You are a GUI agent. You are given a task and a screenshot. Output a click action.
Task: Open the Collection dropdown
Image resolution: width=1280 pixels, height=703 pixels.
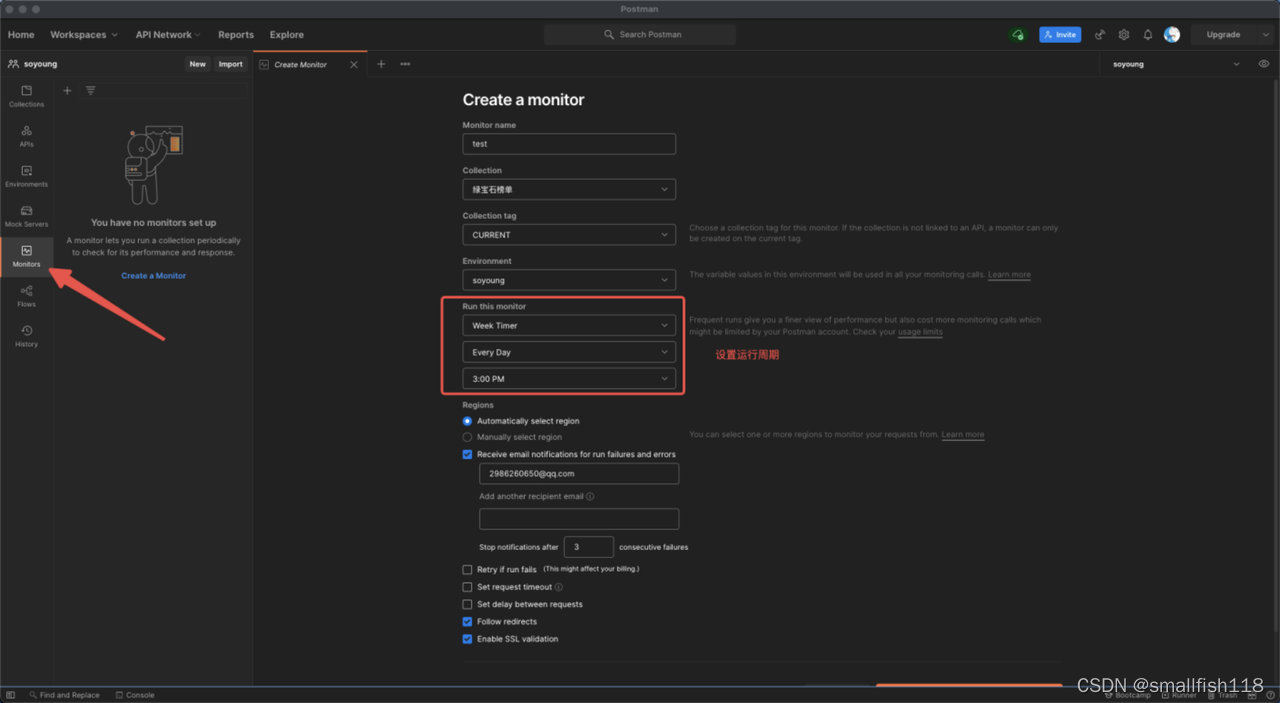pyautogui.click(x=569, y=189)
